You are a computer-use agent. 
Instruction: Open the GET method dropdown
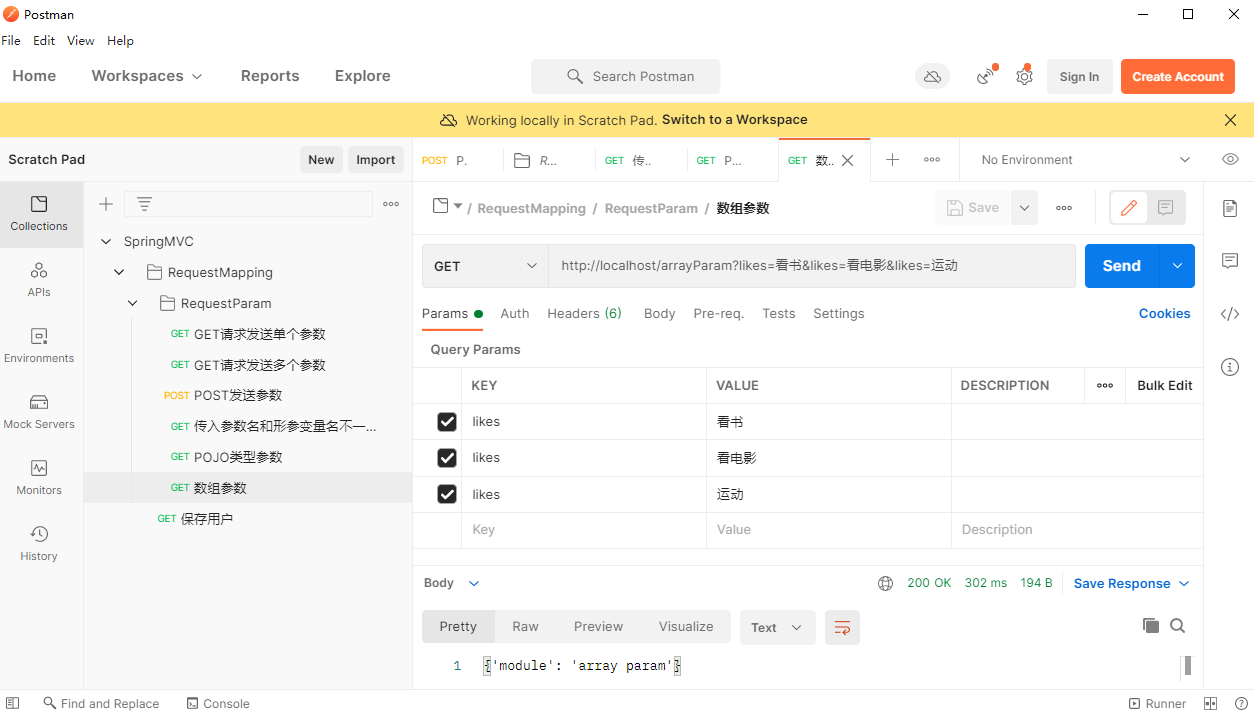485,266
